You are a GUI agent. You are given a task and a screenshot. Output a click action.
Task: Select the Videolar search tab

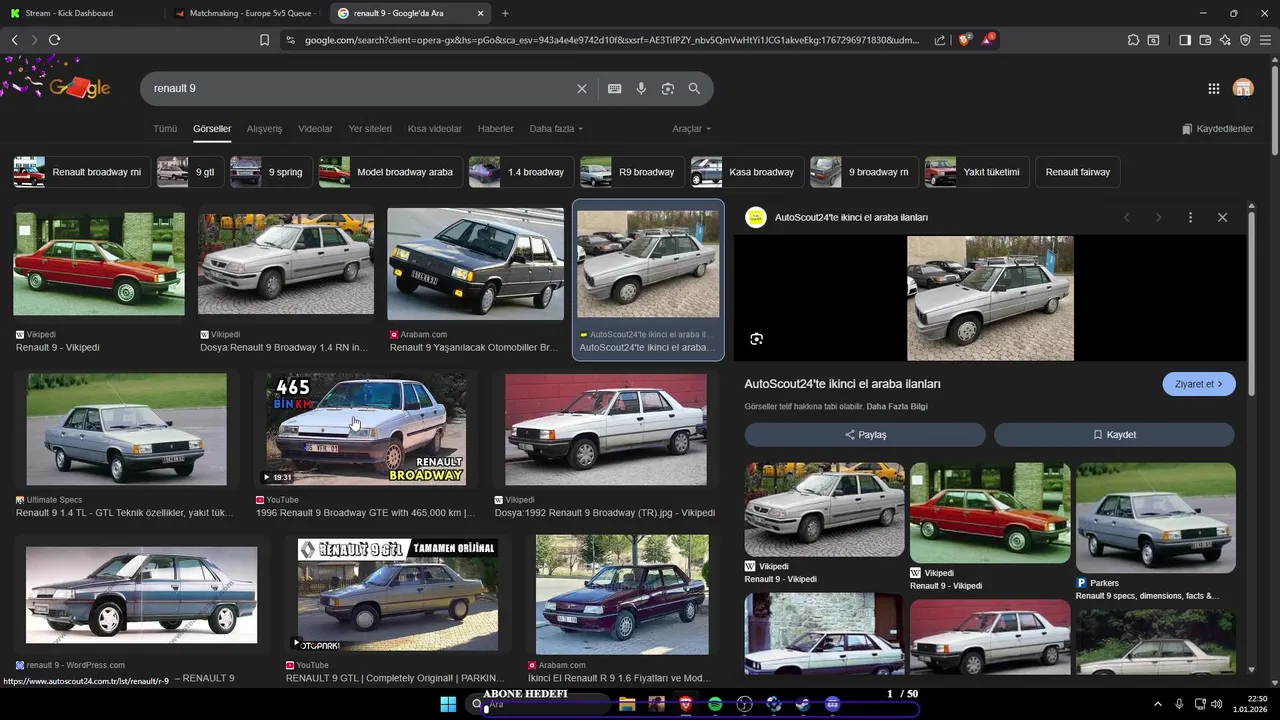315,129
